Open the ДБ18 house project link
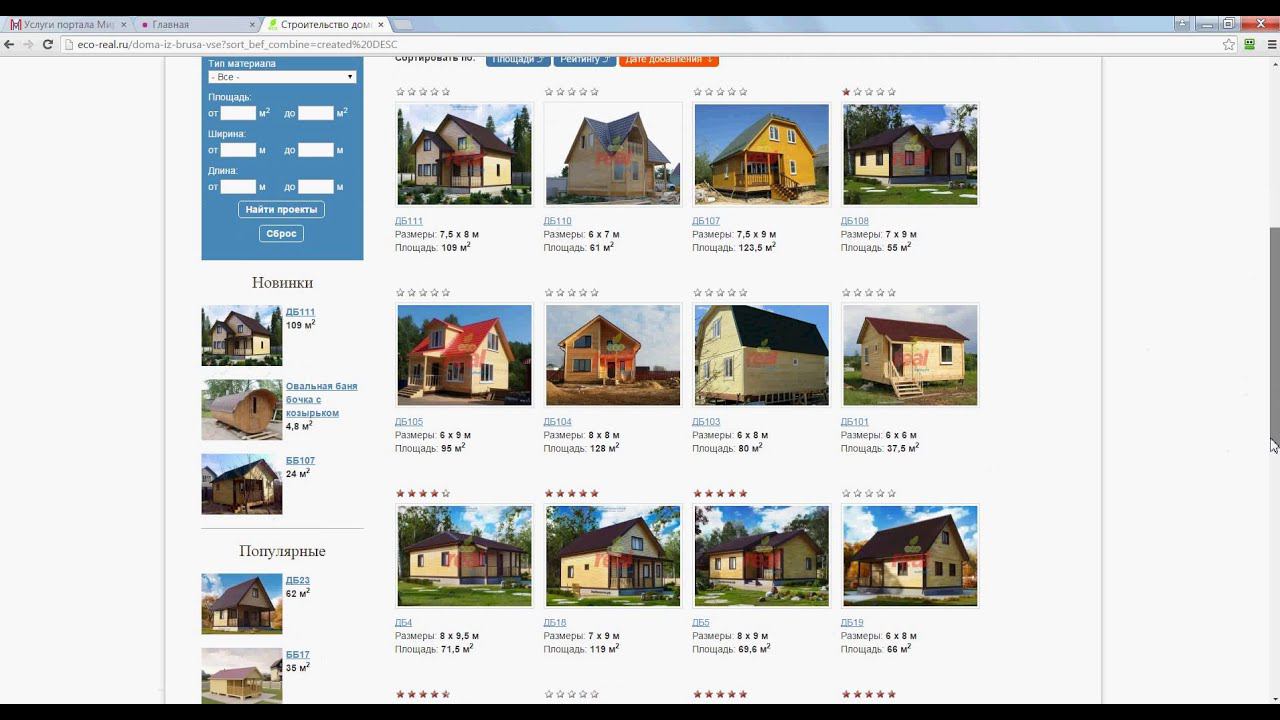The image size is (1280, 720). pos(555,623)
